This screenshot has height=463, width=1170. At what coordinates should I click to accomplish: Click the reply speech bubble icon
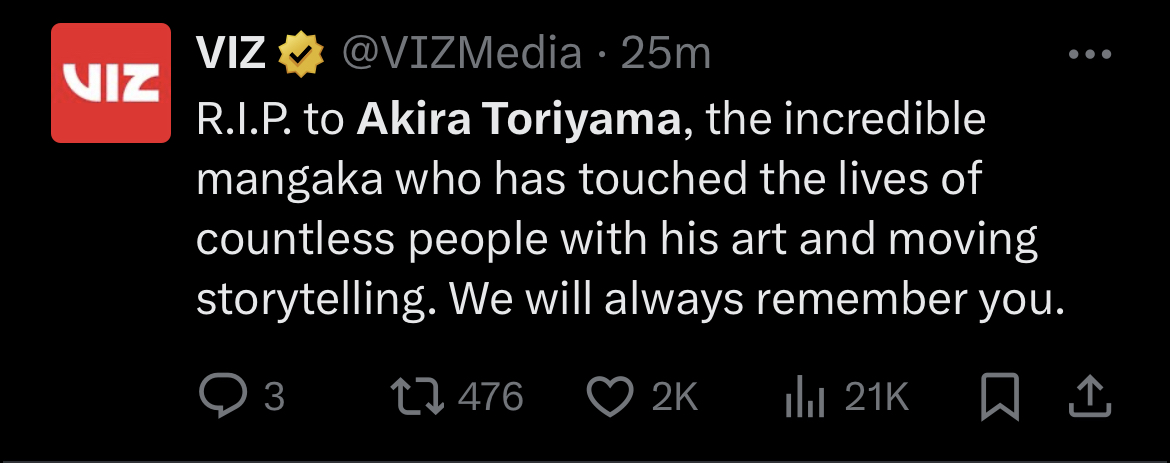tap(223, 396)
